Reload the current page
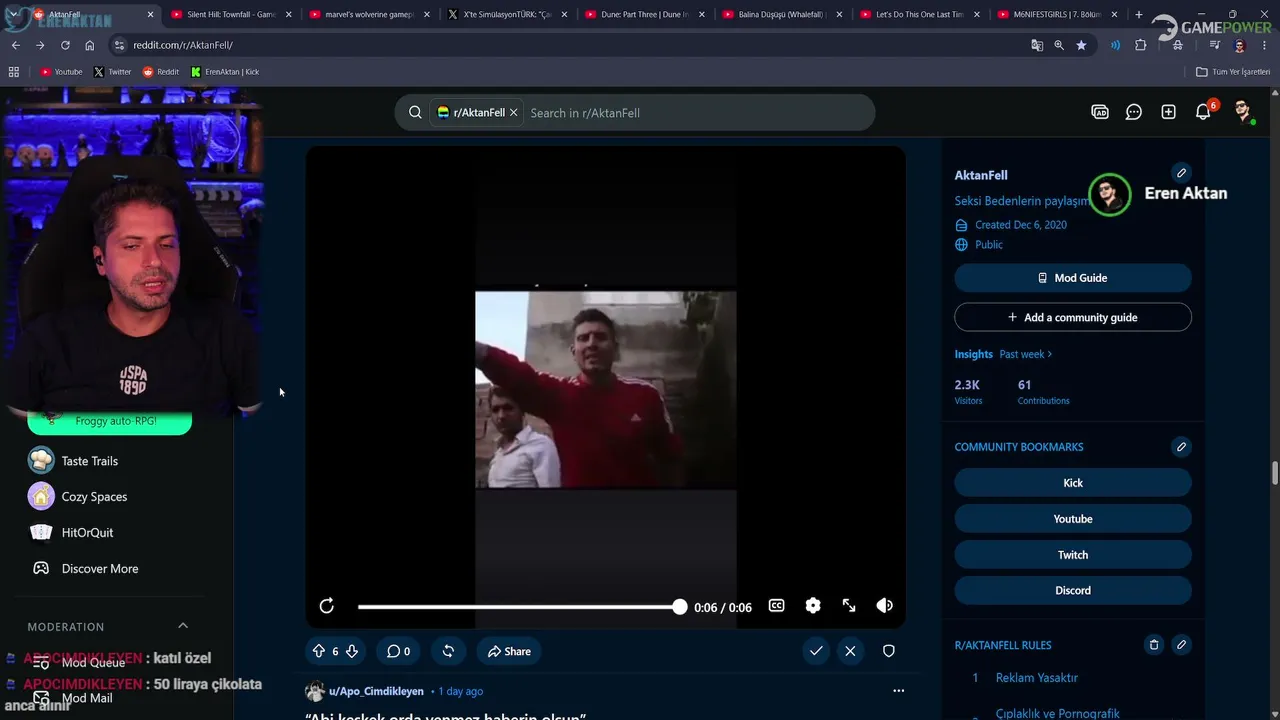The image size is (1280, 720). coord(65,45)
